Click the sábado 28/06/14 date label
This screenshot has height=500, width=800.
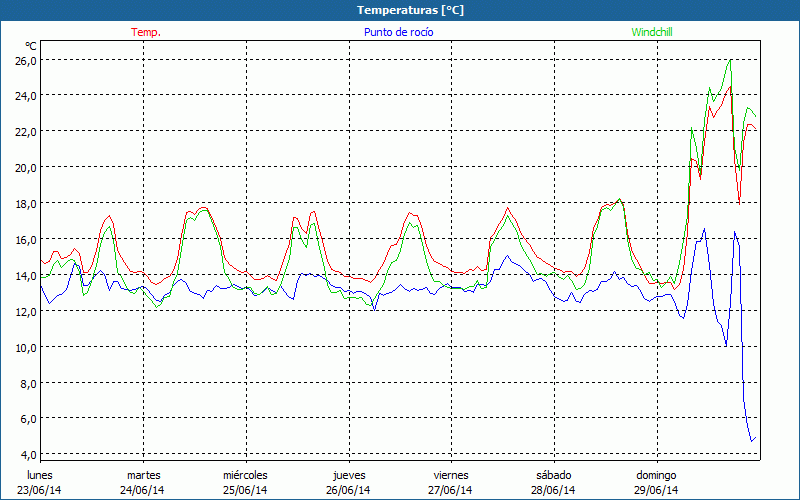point(553,483)
